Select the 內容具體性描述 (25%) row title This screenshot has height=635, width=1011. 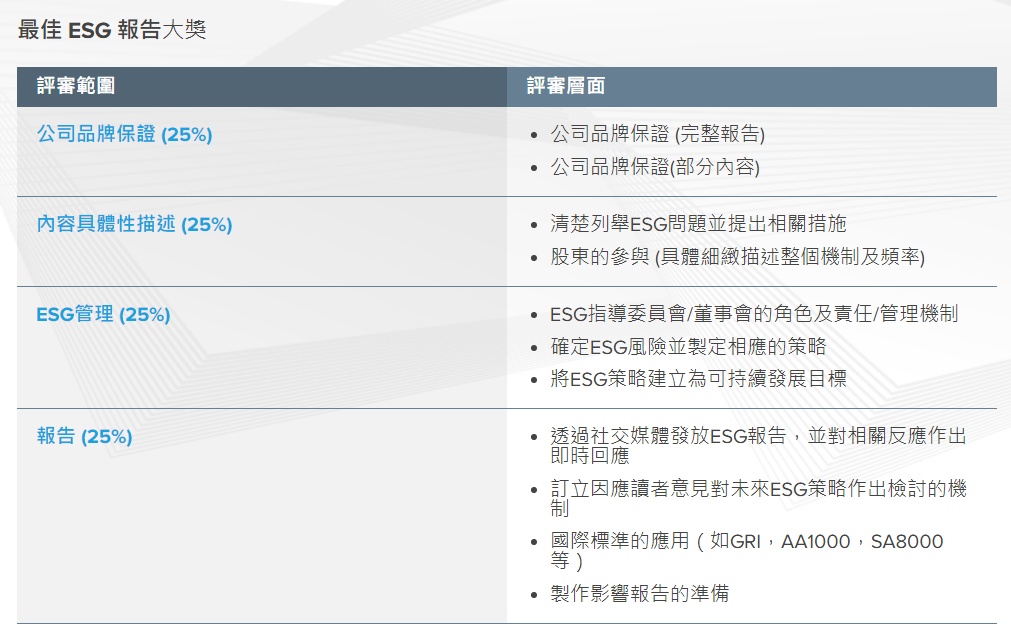(134, 224)
